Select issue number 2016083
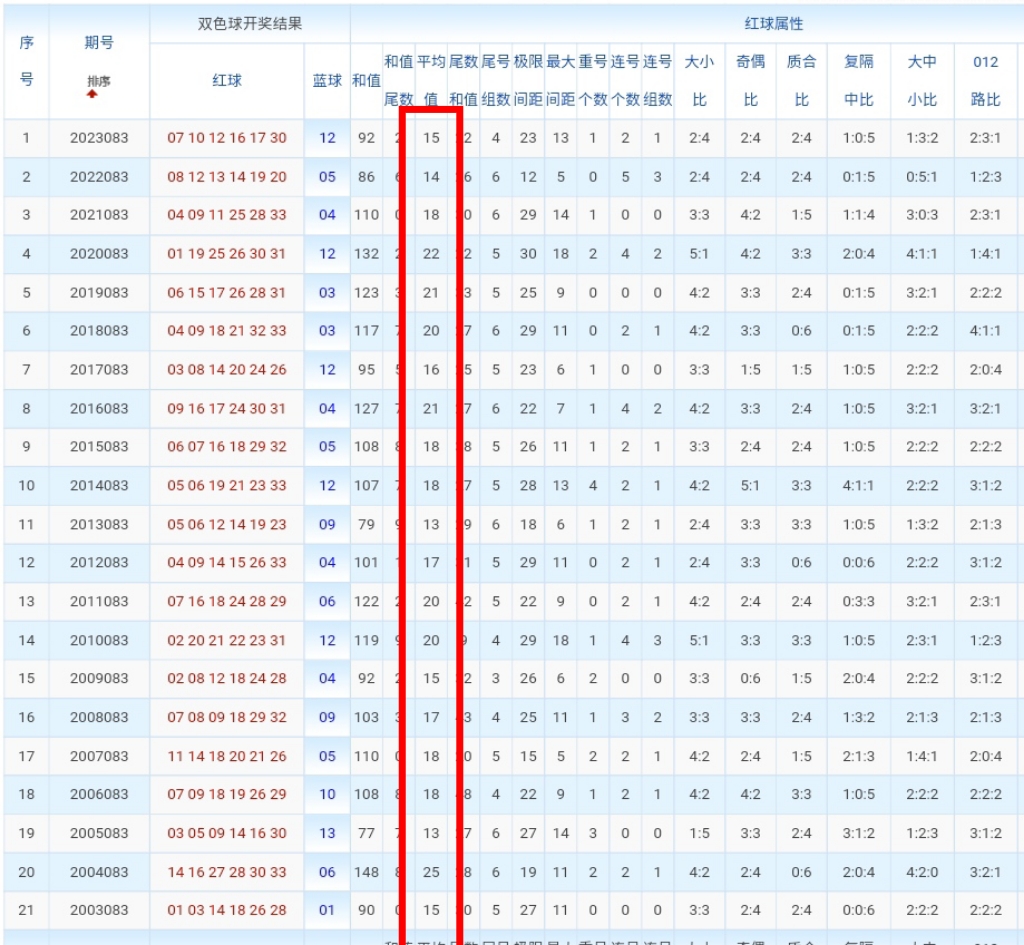 [99, 408]
